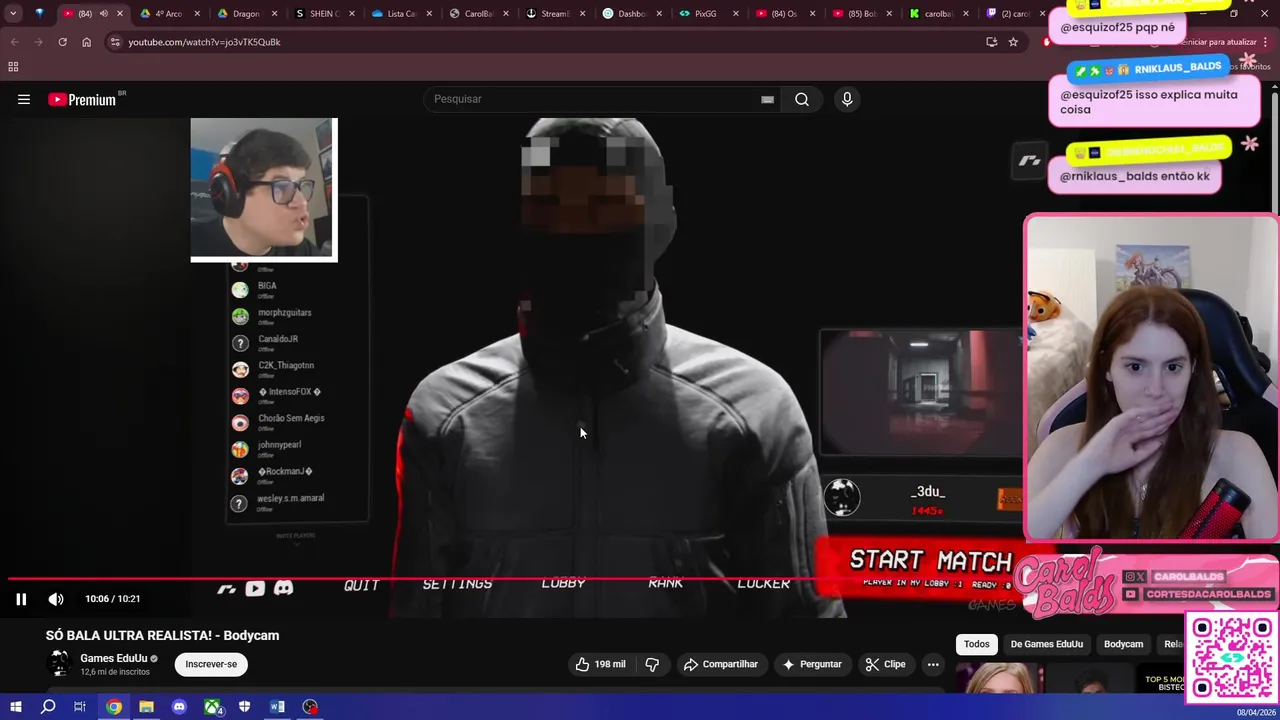Open the tab search dropdown arrow
1280x720 pixels.
(13, 14)
